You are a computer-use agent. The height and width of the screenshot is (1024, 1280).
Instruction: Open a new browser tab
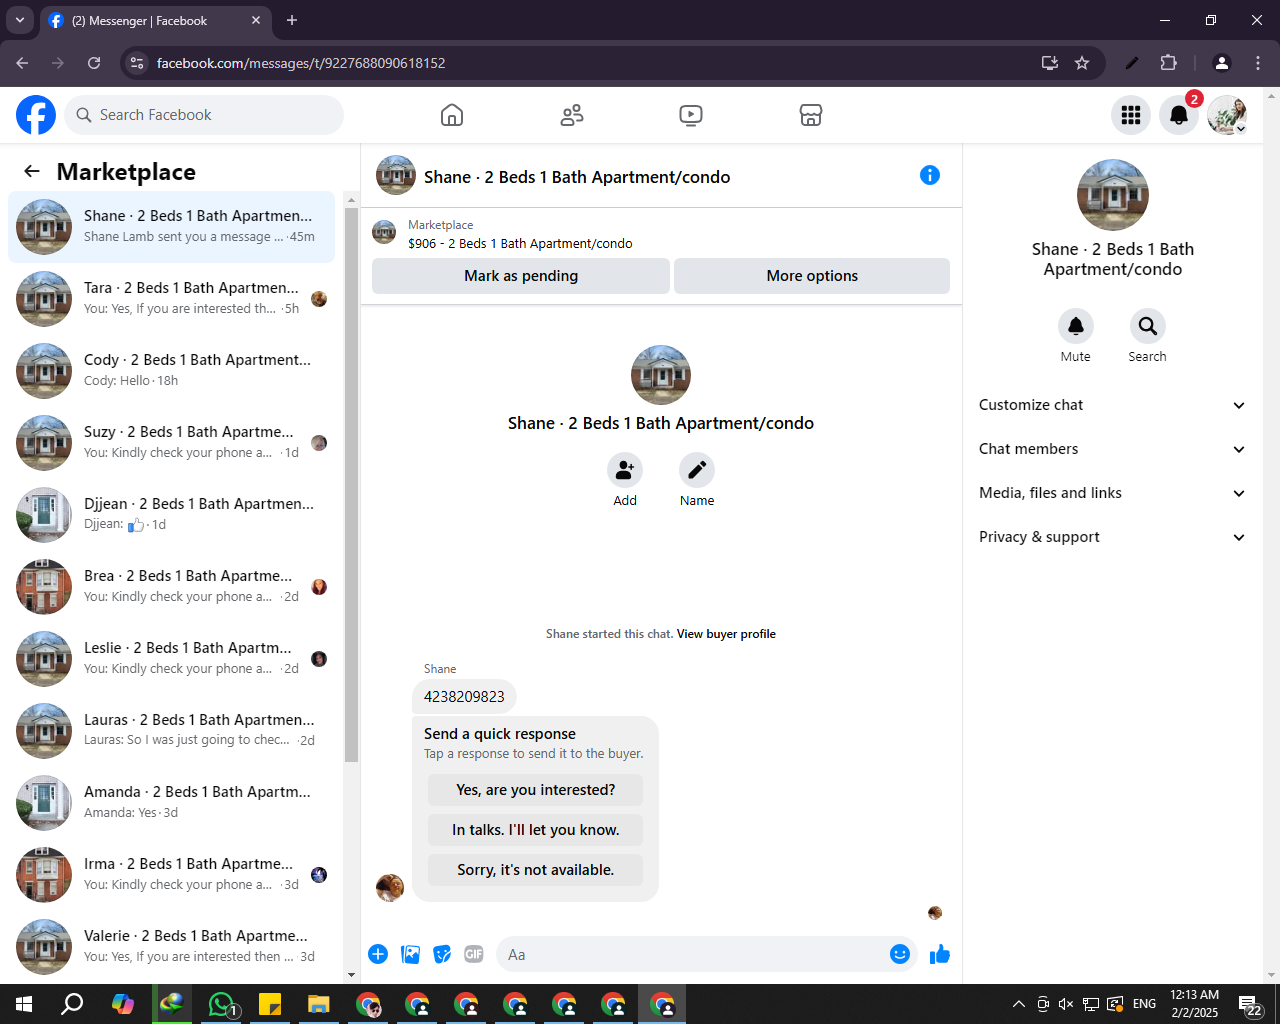292,20
